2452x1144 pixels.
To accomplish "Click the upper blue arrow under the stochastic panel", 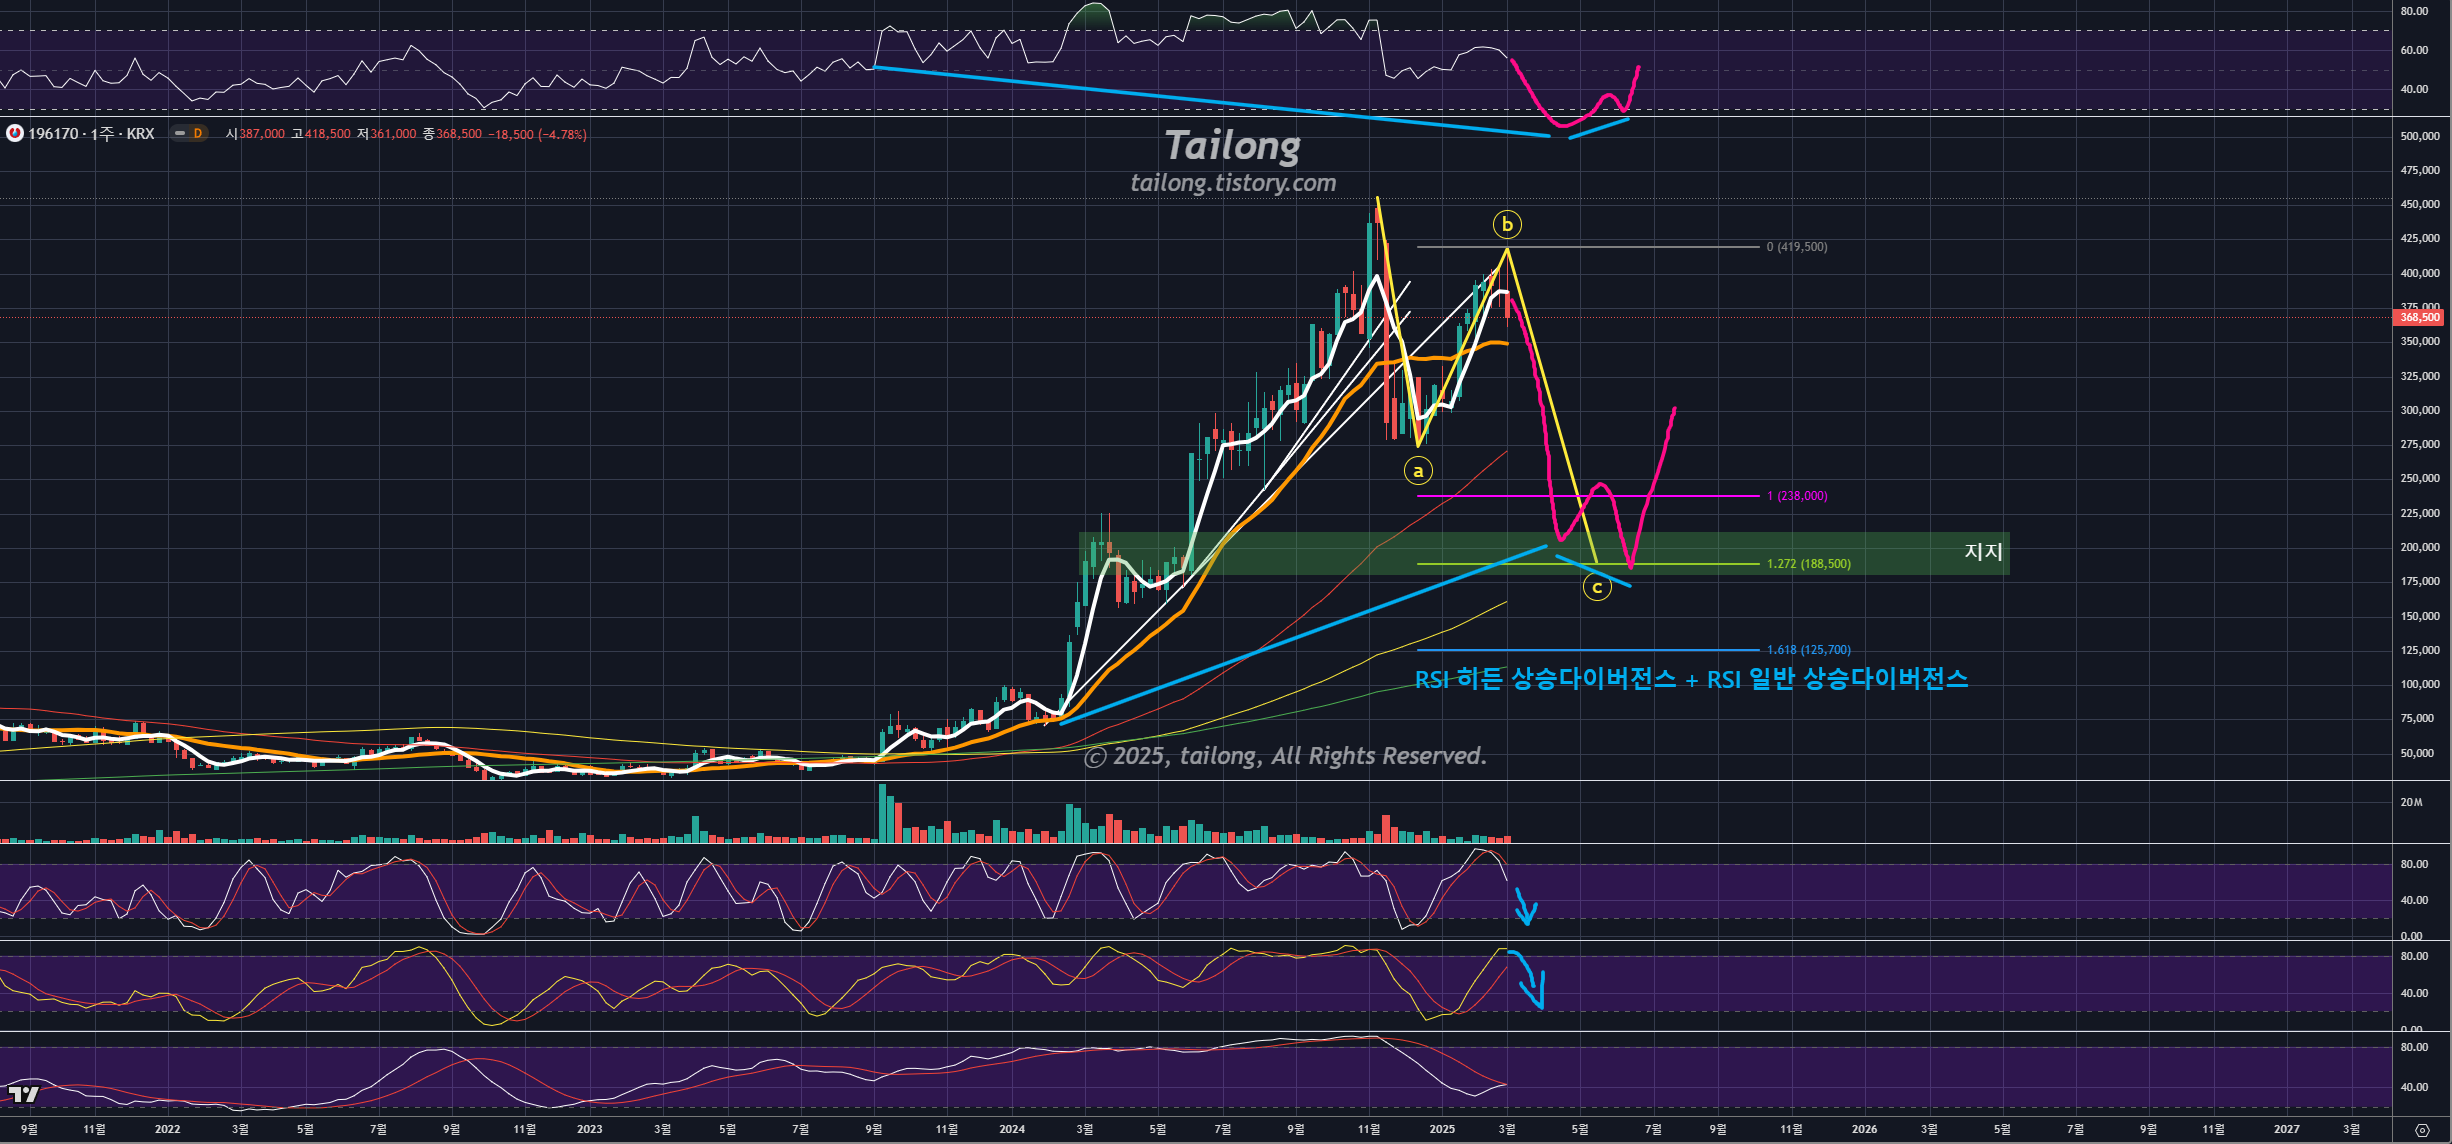I will [x=1524, y=907].
